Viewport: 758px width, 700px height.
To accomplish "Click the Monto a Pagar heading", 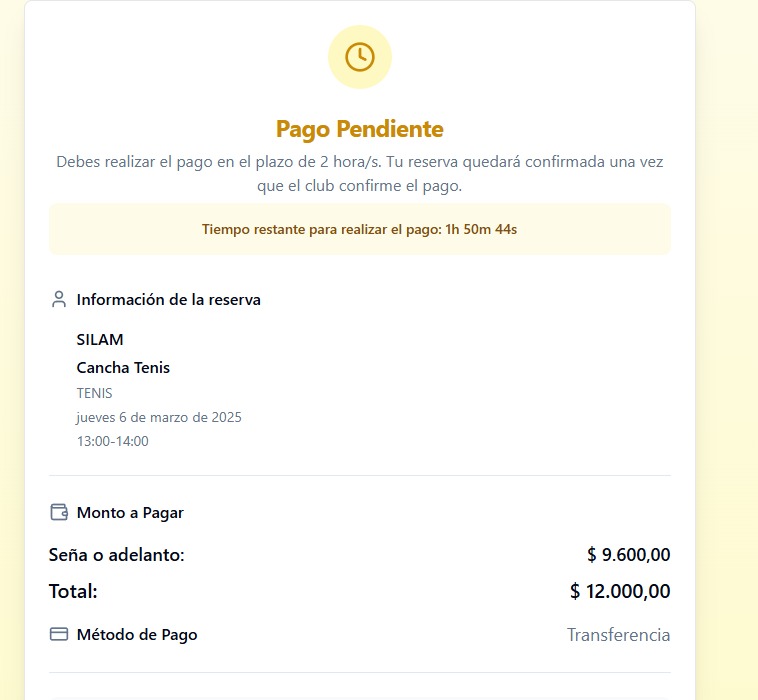I will pos(130,512).
